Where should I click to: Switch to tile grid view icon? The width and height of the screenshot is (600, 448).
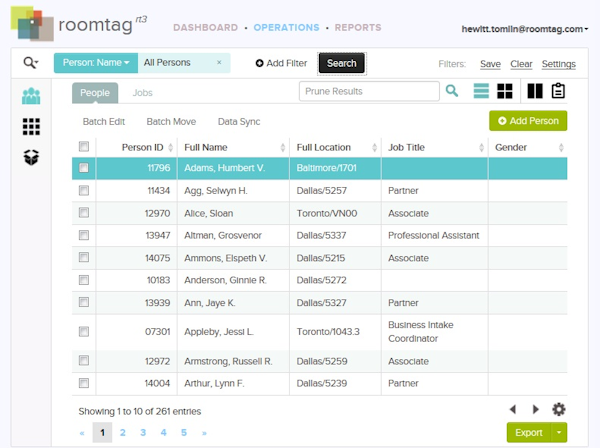pos(505,92)
